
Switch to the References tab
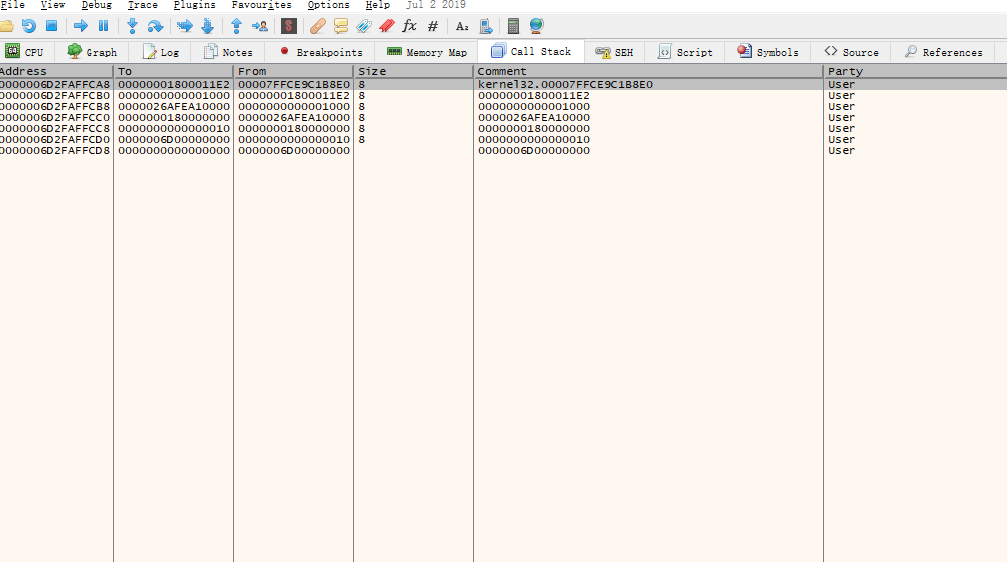(943, 52)
